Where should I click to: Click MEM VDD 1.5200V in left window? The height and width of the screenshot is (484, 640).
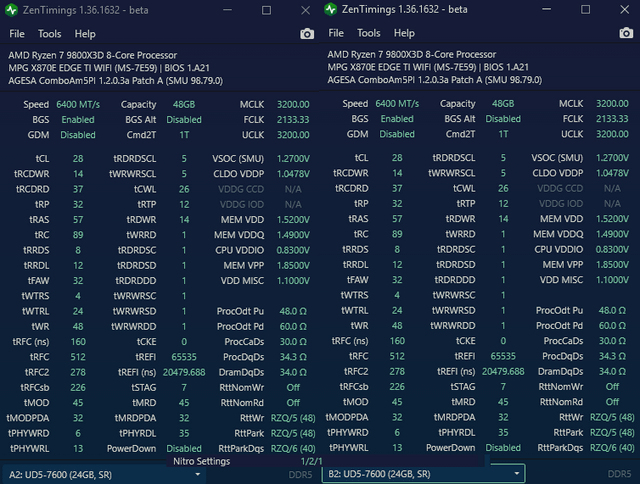pos(293,220)
